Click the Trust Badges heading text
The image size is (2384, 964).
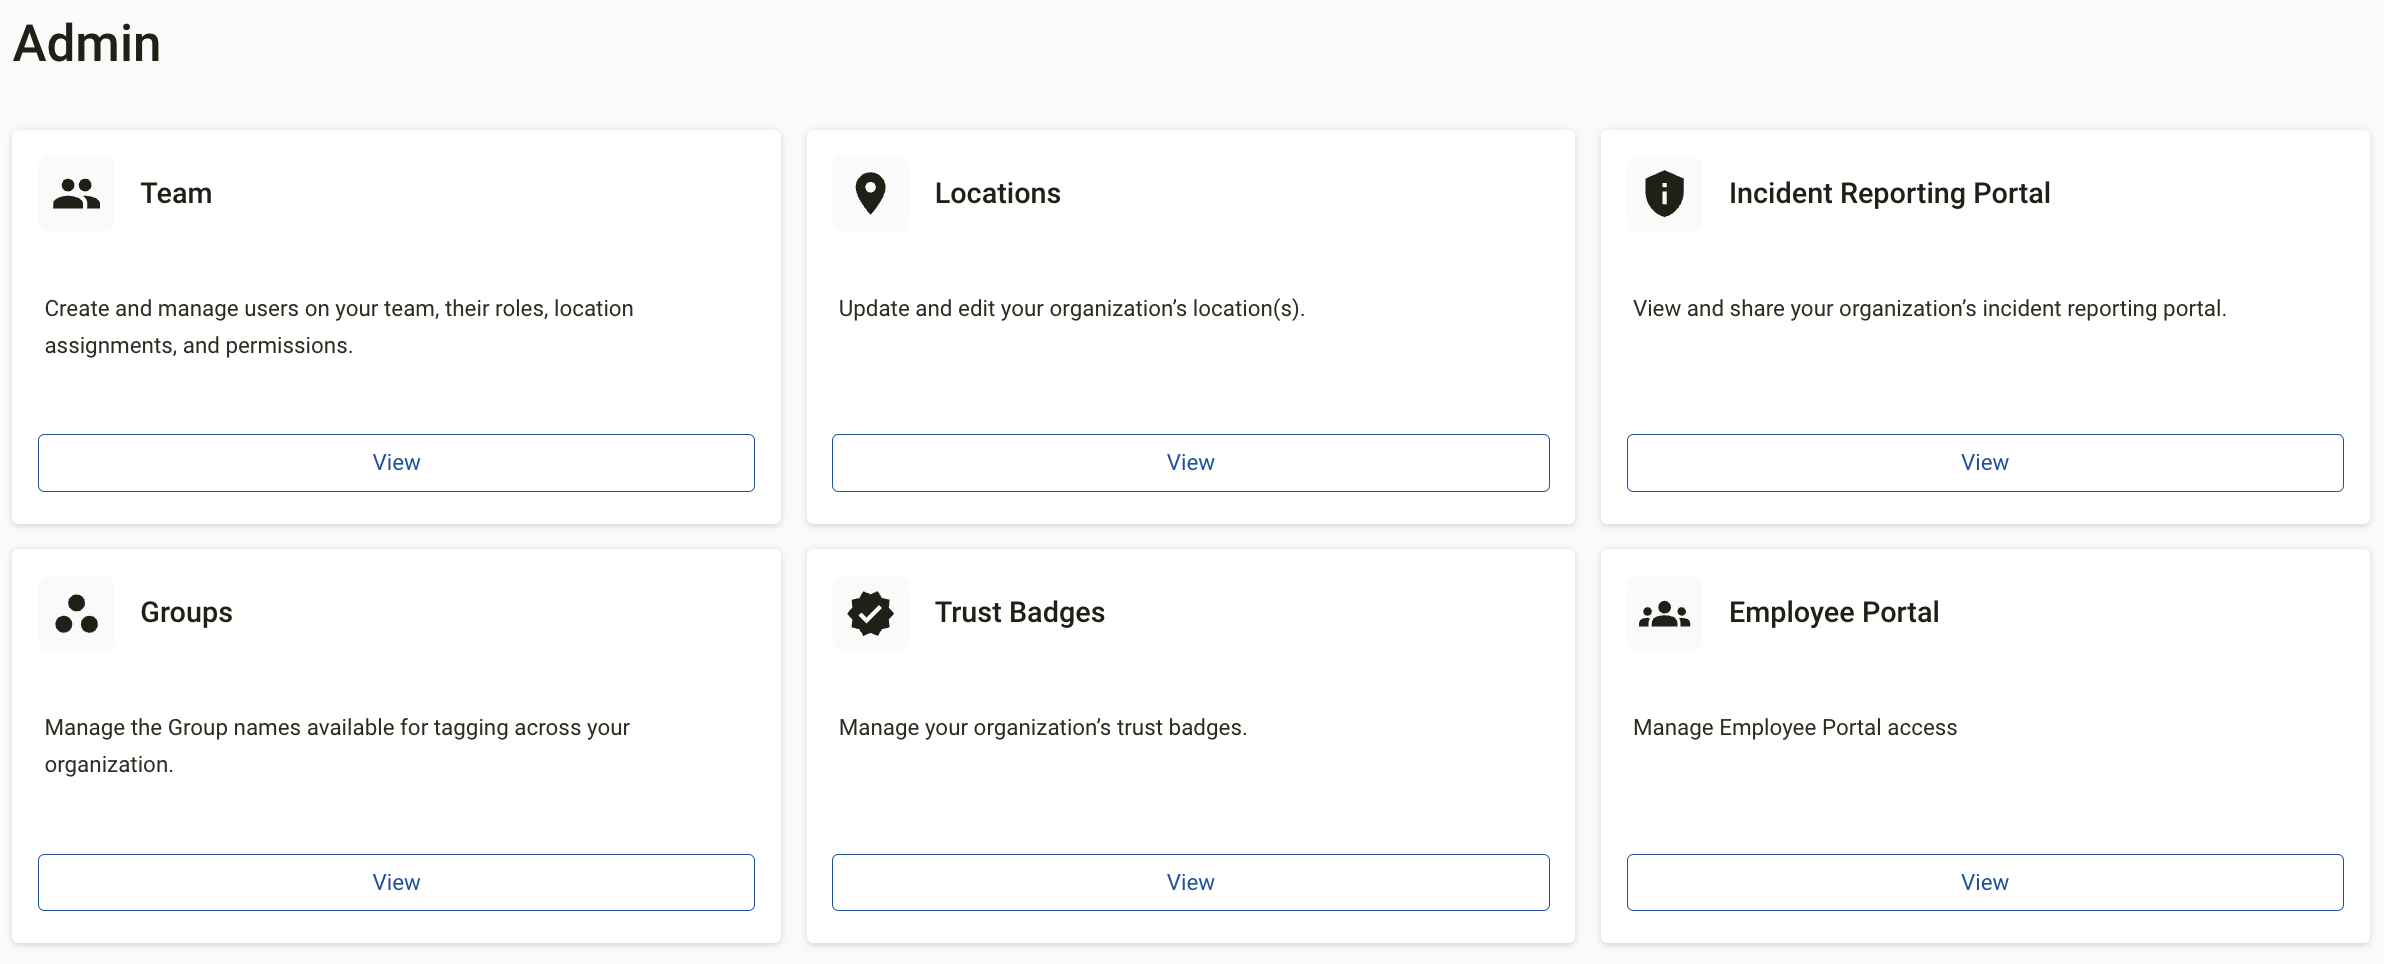[x=1019, y=613]
